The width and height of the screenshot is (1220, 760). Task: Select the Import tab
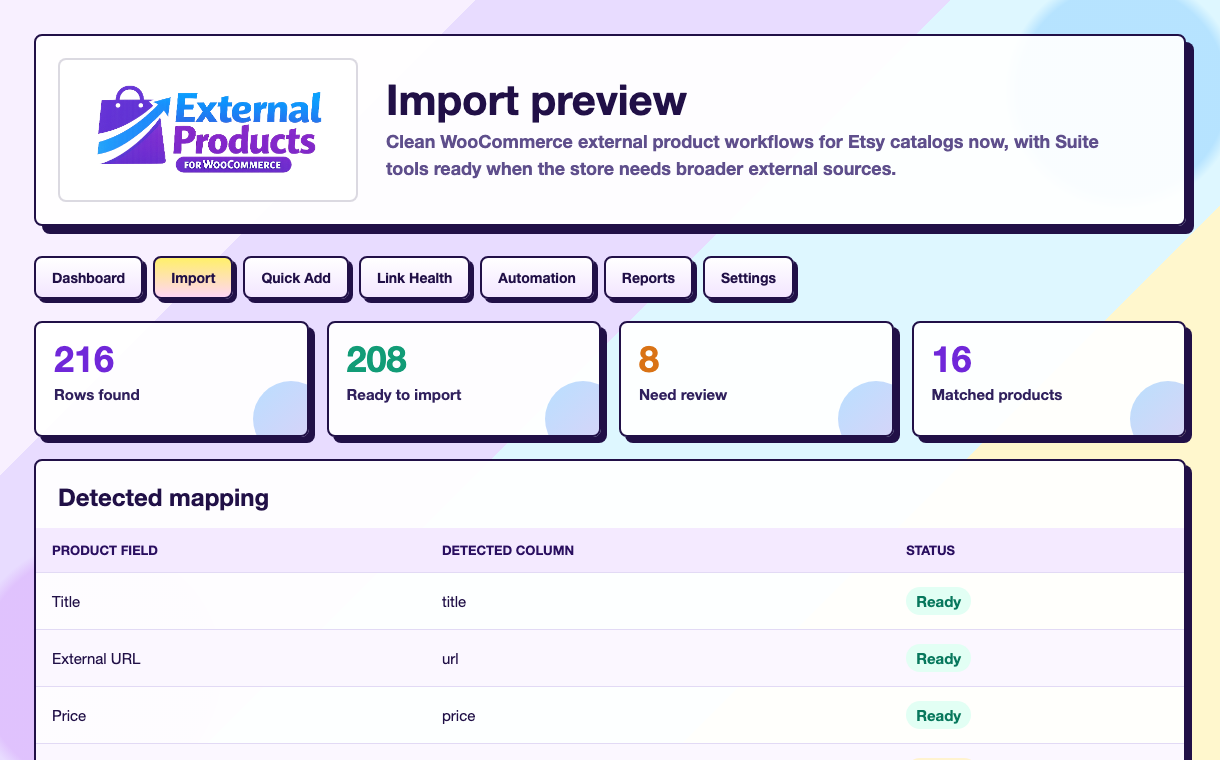(193, 278)
